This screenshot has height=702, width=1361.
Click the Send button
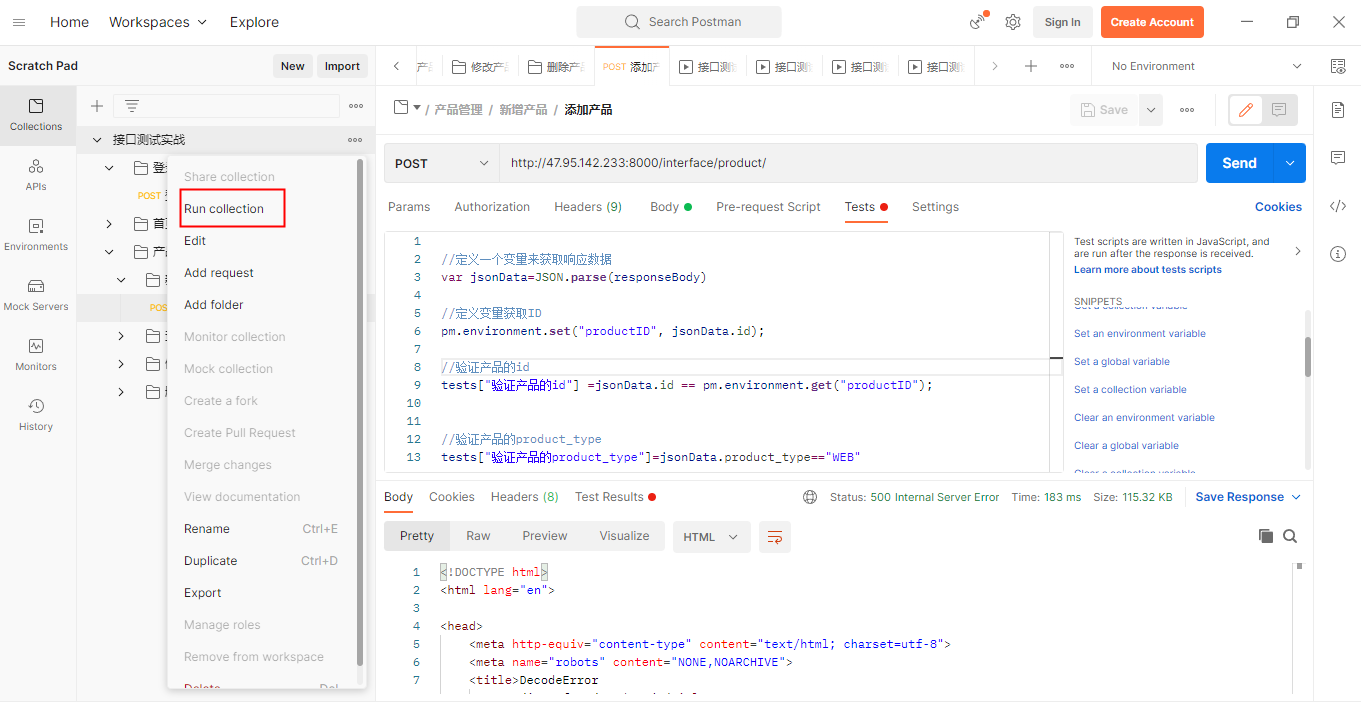pyautogui.click(x=1240, y=163)
